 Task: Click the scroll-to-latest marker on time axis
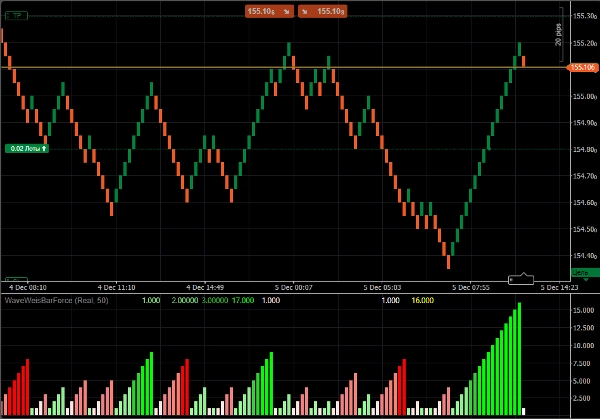(522, 279)
